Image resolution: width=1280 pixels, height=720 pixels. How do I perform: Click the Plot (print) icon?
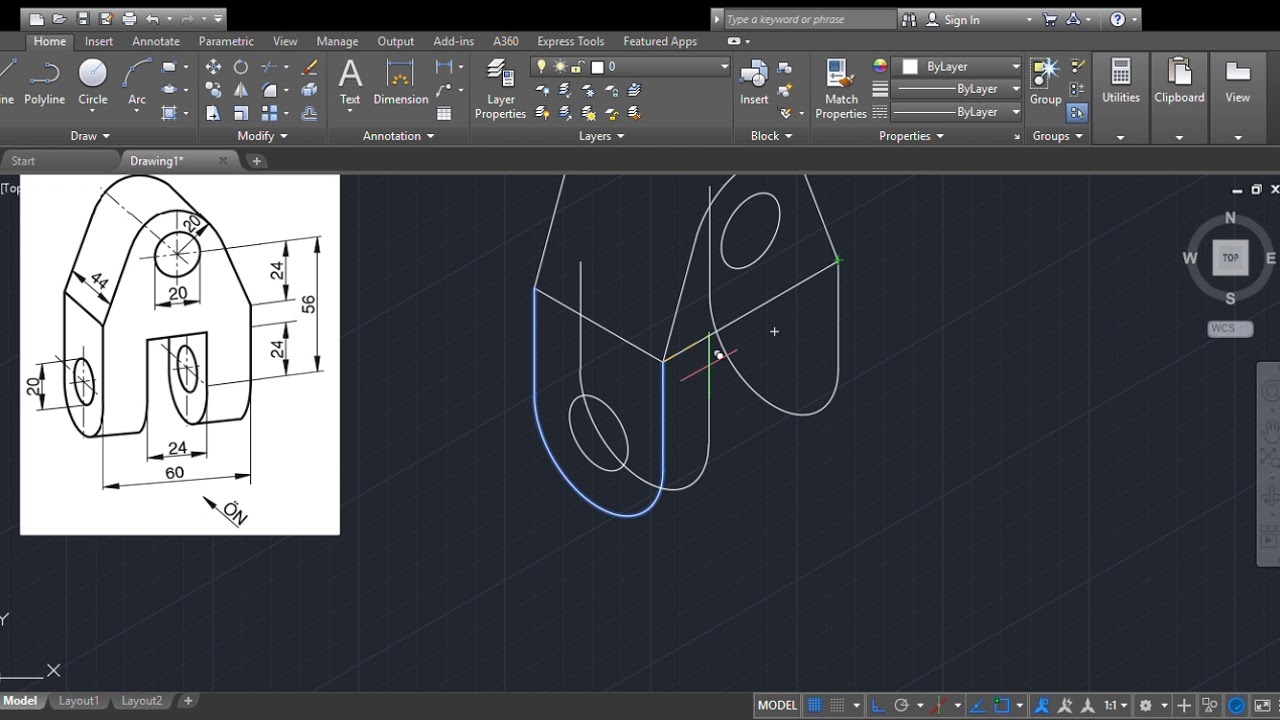coord(129,19)
